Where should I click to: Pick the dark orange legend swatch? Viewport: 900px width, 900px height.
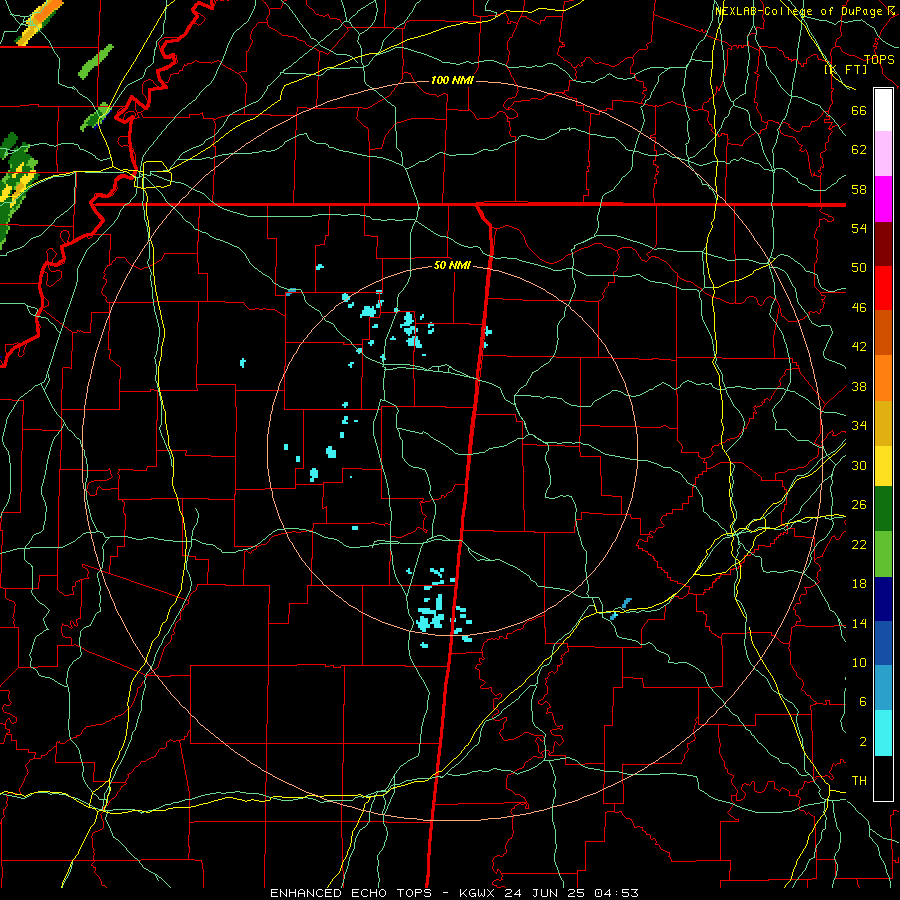pyautogui.click(x=883, y=333)
